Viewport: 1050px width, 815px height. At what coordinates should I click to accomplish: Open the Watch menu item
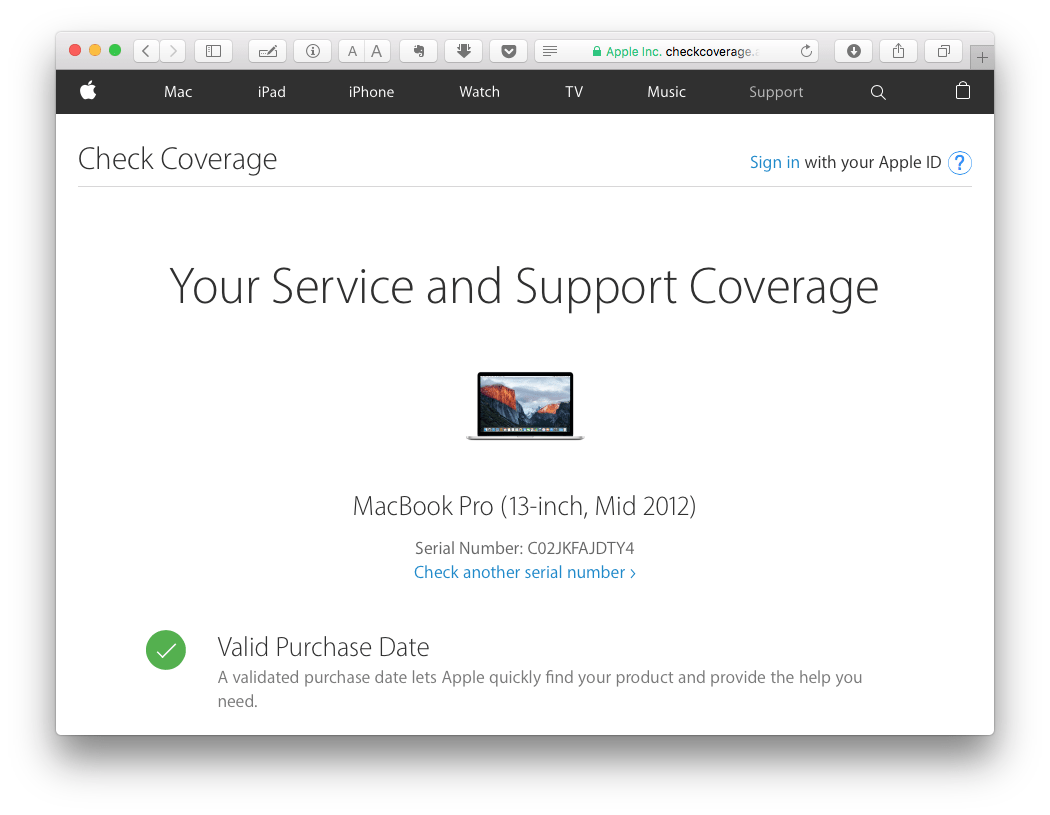point(479,92)
